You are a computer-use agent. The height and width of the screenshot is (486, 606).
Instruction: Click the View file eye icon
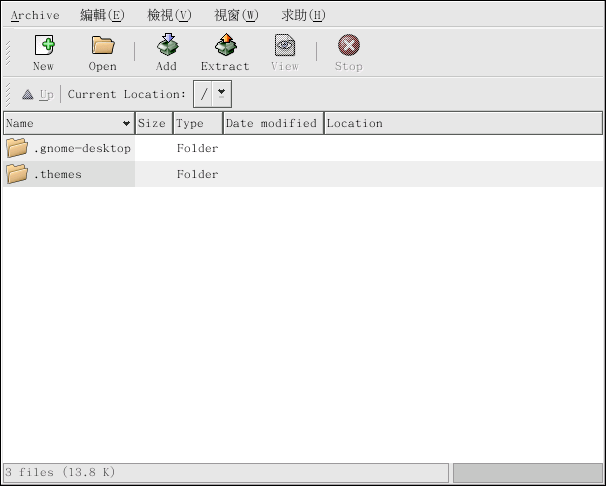click(x=285, y=46)
